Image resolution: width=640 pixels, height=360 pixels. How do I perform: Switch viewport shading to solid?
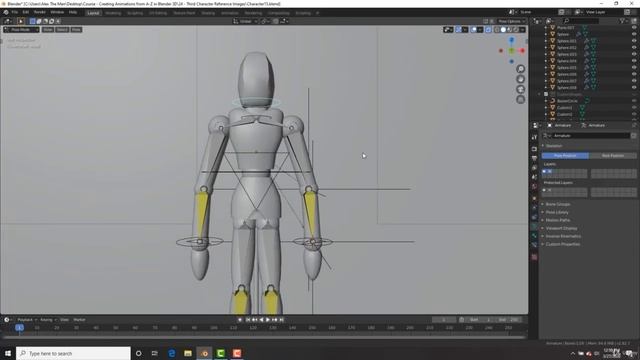point(503,30)
